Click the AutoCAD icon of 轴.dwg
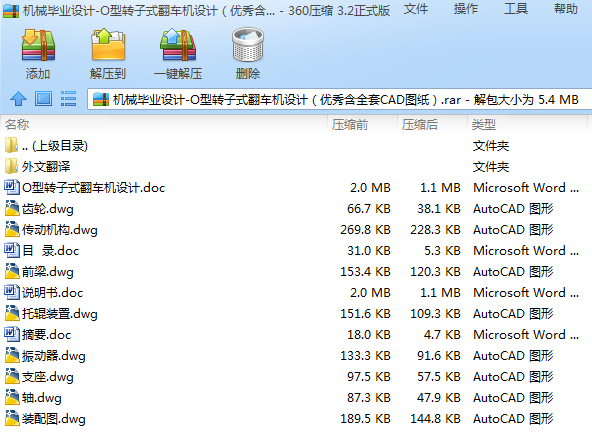This screenshot has width=592, height=438. [x=12, y=398]
